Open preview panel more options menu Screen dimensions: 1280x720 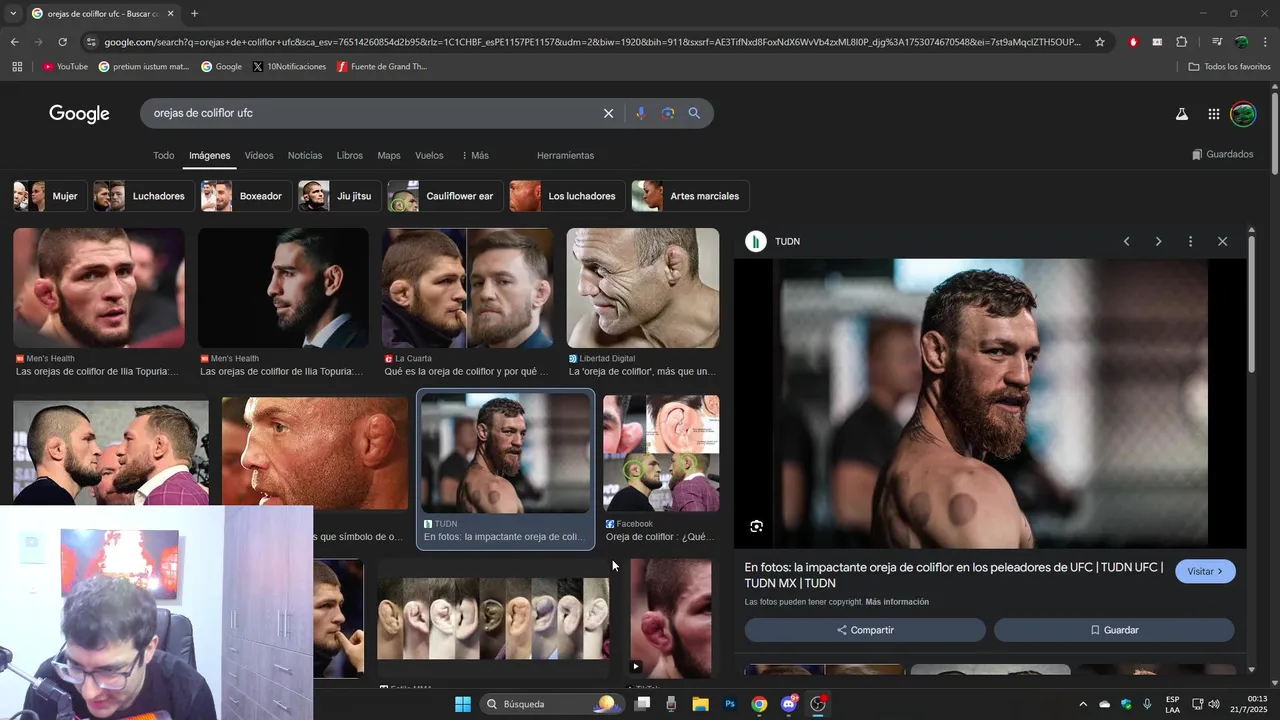point(1190,241)
